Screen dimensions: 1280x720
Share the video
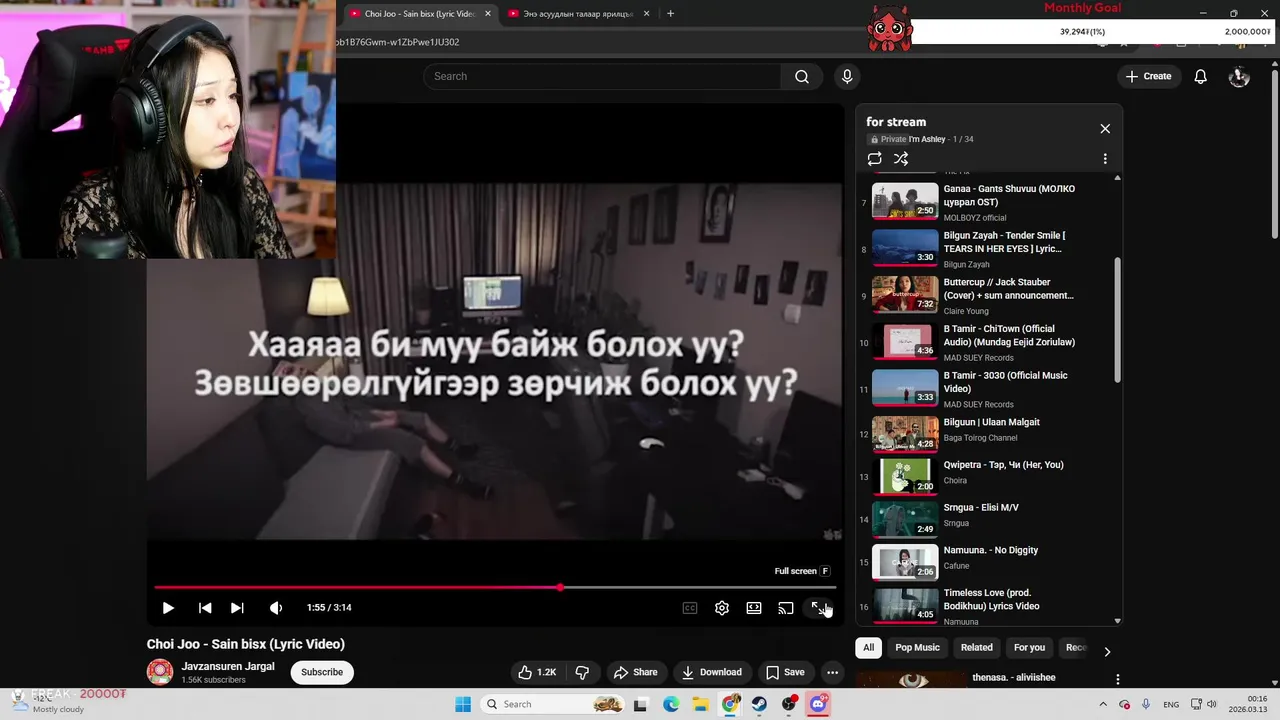(x=636, y=672)
